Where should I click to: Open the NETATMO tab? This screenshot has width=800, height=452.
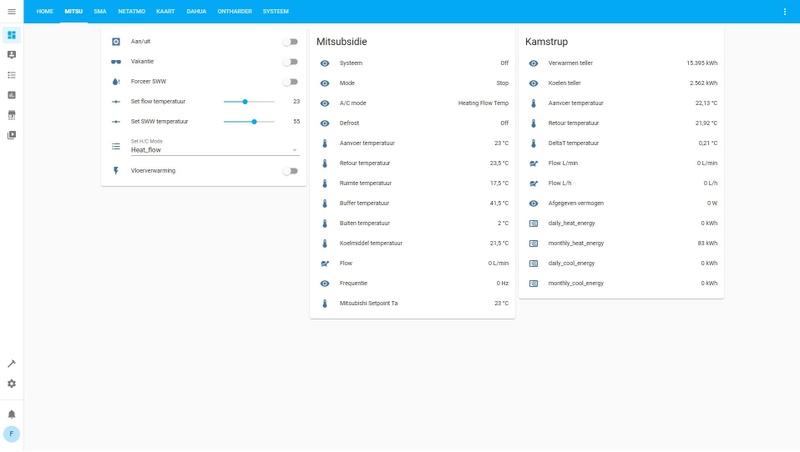point(132,11)
